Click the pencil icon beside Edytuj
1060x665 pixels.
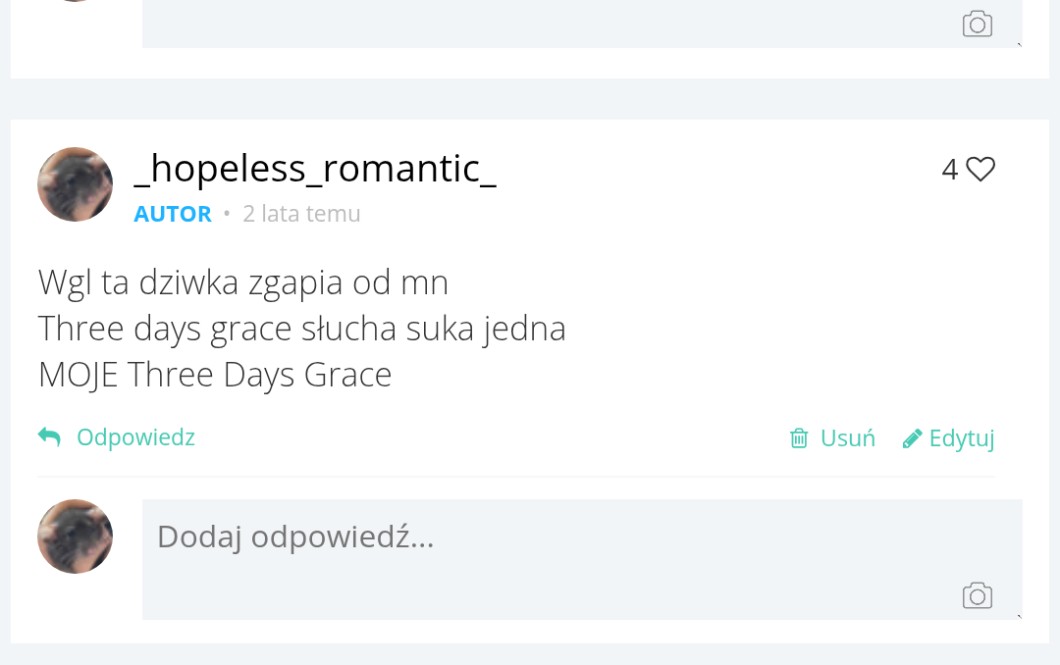tap(911, 438)
